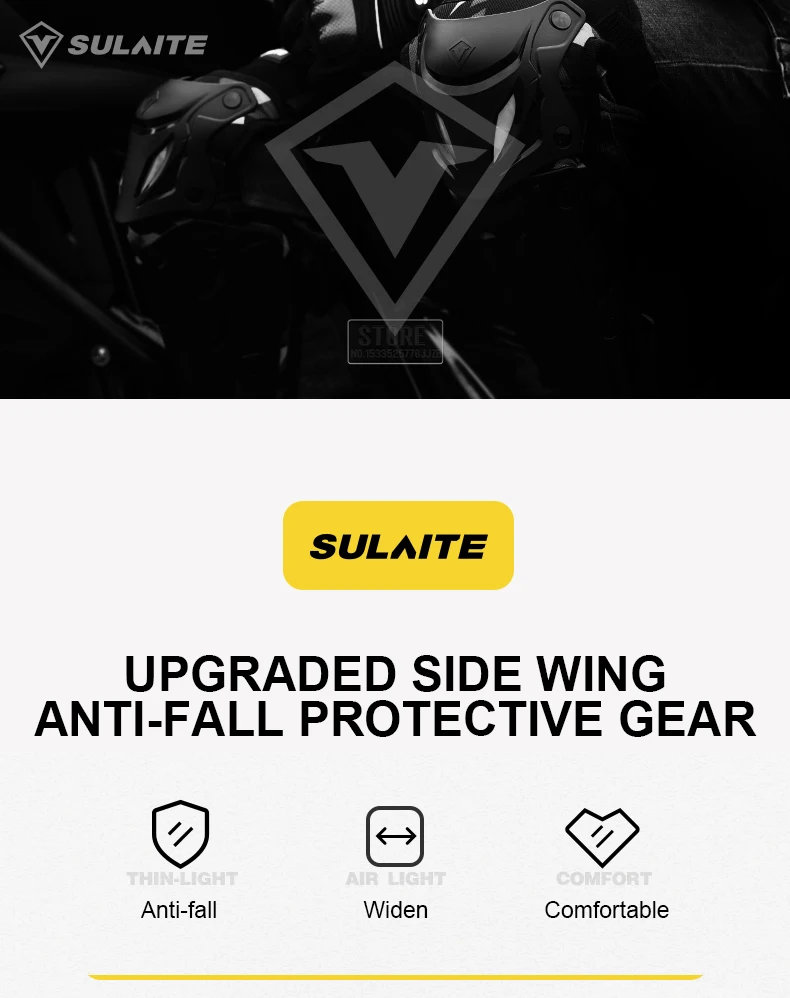790x998 pixels.
Task: Click the yellow SULAITE badge
Action: coord(399,545)
